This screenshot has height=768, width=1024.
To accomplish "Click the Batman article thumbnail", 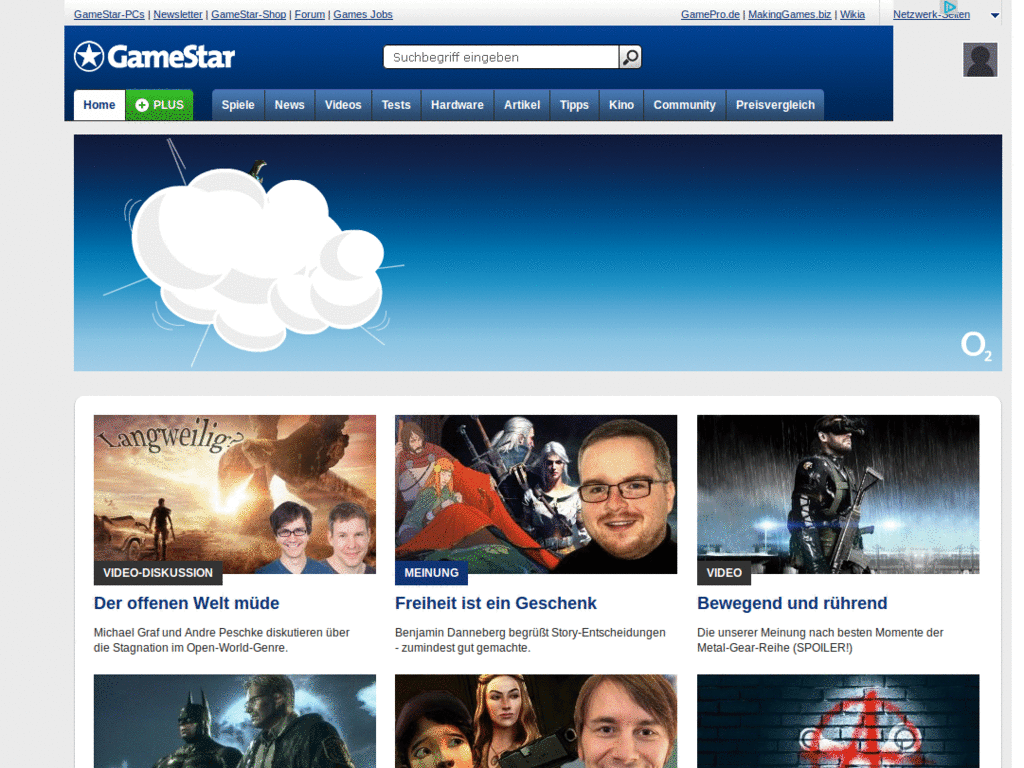I will click(234, 721).
